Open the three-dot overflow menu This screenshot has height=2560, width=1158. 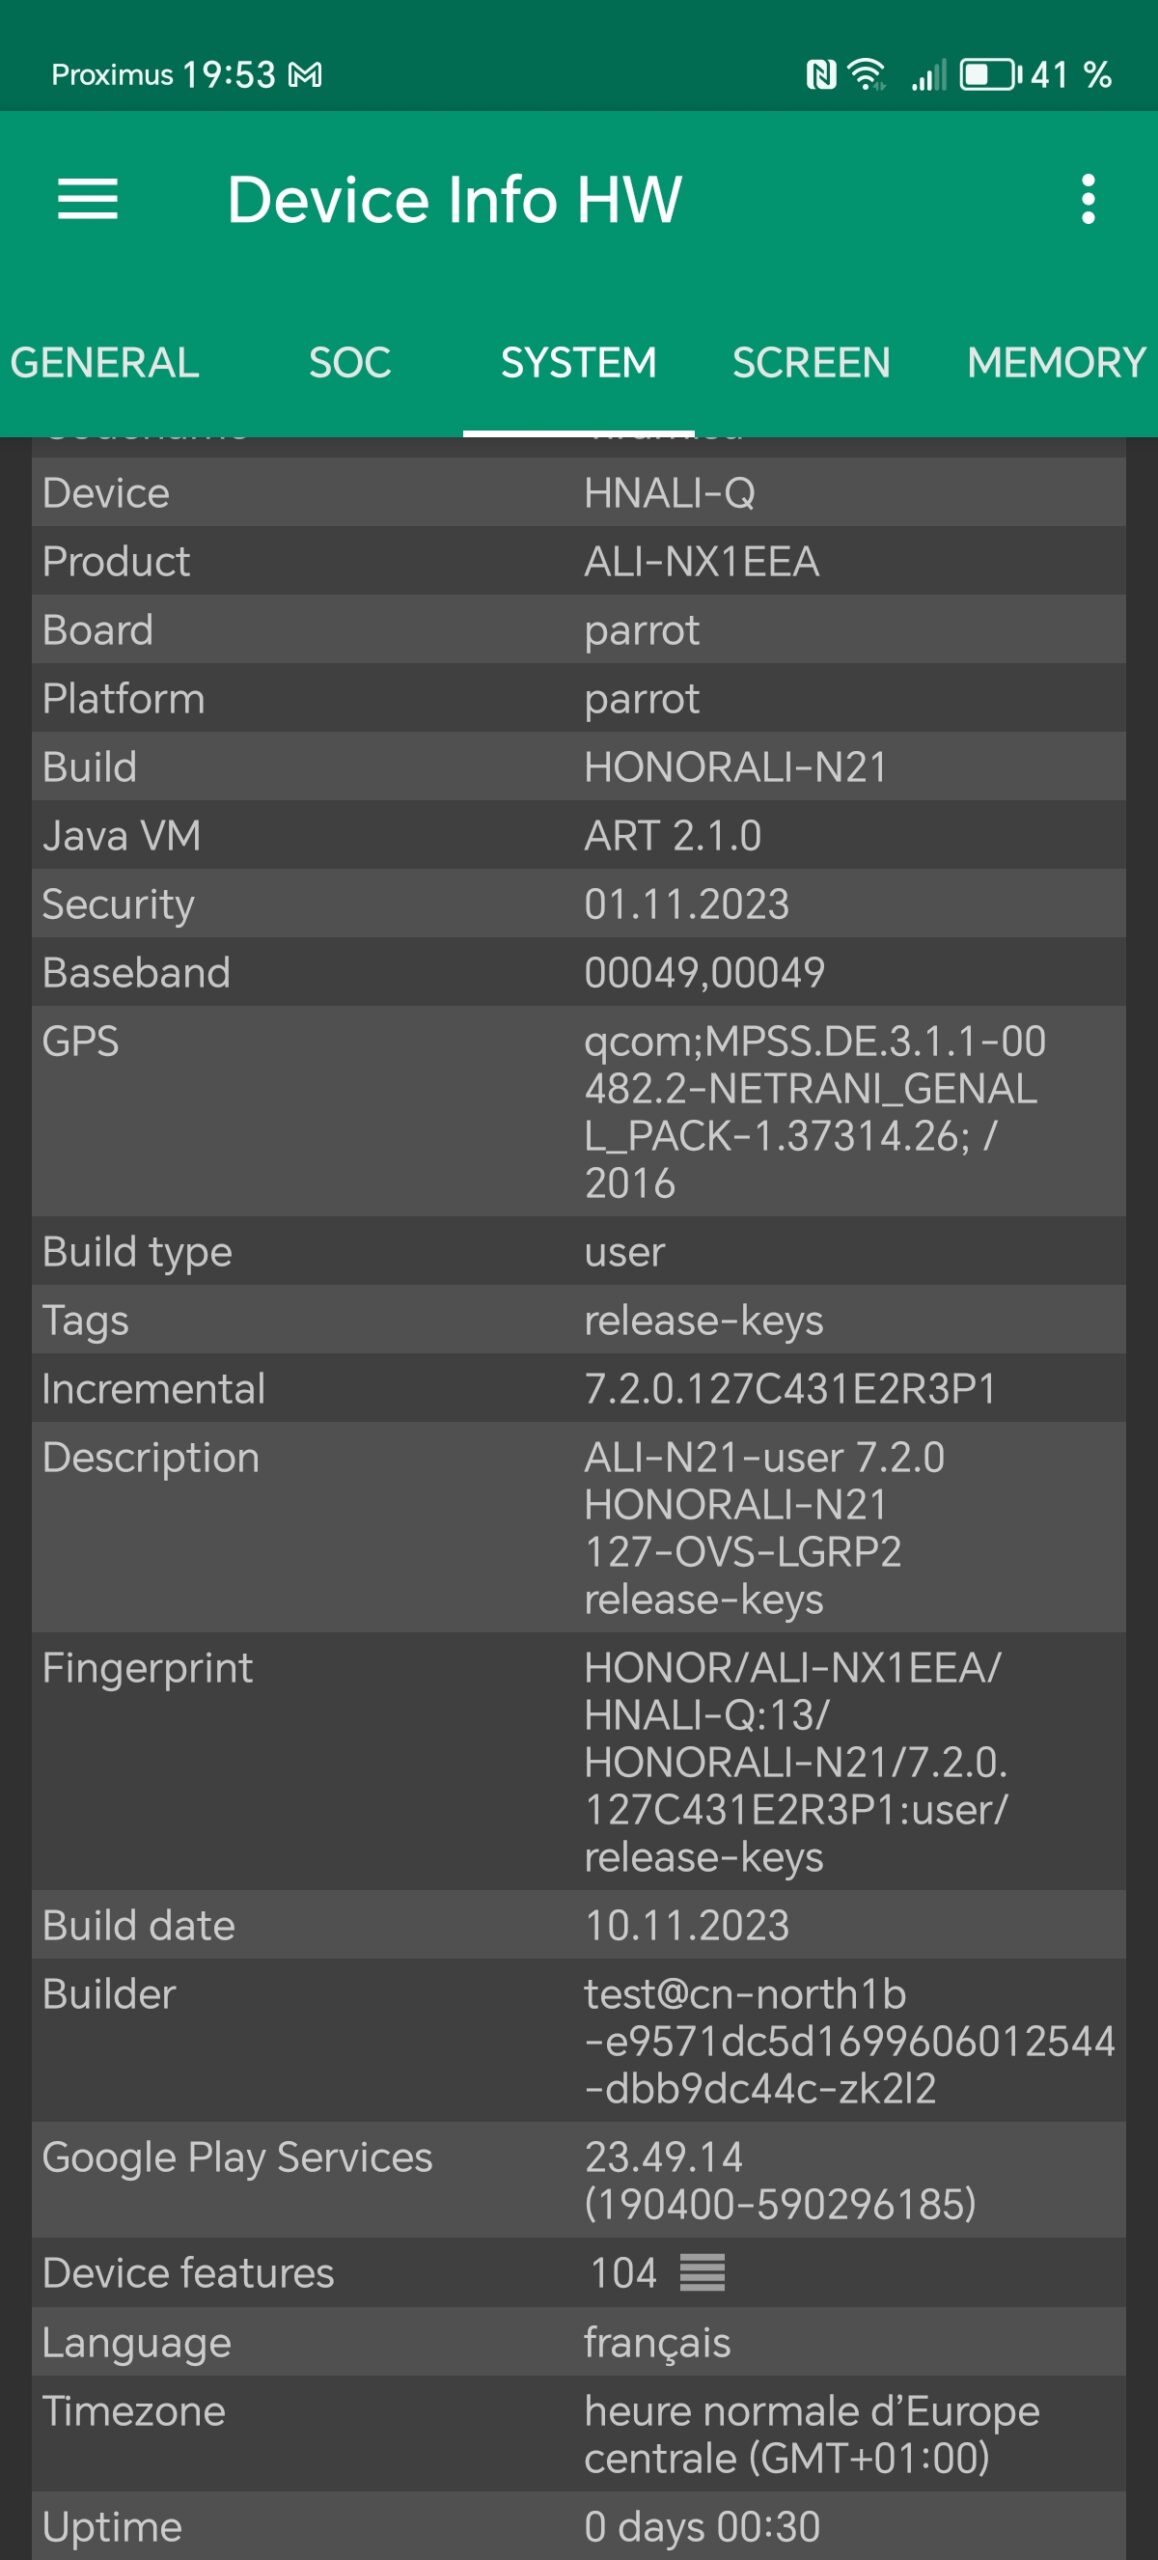(1088, 199)
